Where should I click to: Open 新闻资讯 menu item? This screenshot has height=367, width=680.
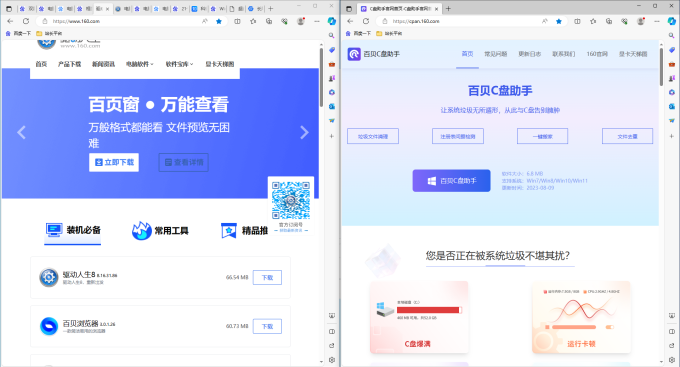(103, 64)
